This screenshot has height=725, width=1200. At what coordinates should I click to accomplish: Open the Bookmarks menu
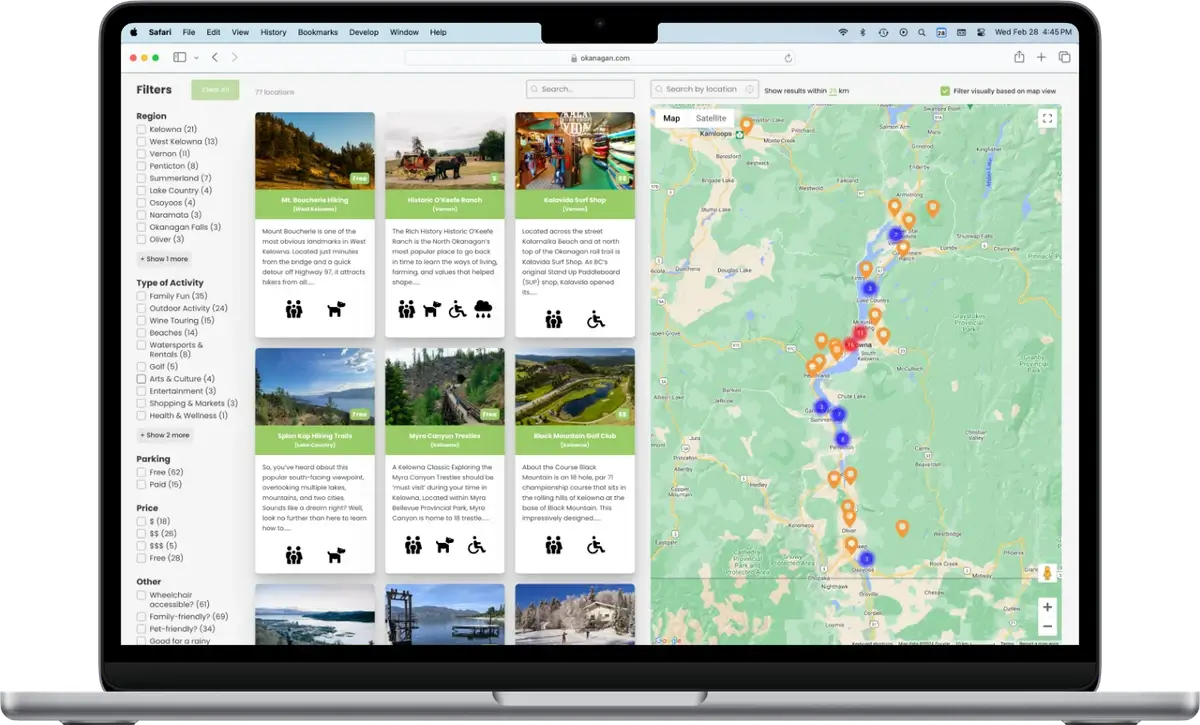[318, 32]
